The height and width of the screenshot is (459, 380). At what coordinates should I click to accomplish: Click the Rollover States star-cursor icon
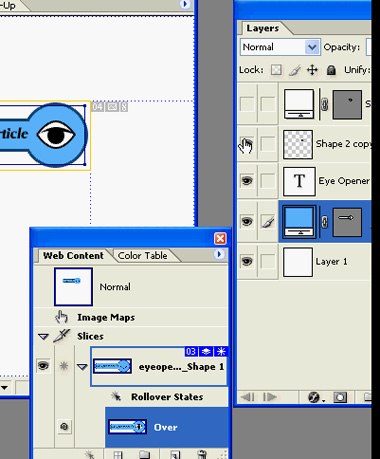pyautogui.click(x=116, y=396)
